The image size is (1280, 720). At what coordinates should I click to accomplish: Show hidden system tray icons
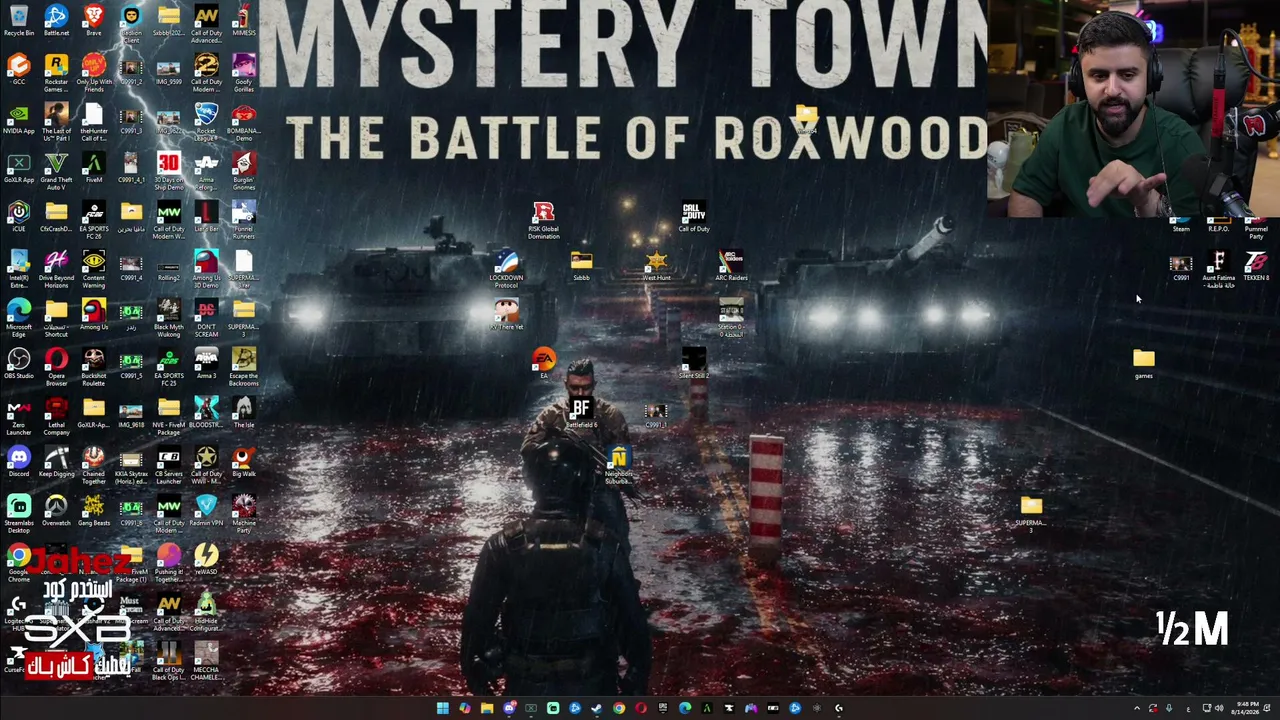(x=1136, y=708)
